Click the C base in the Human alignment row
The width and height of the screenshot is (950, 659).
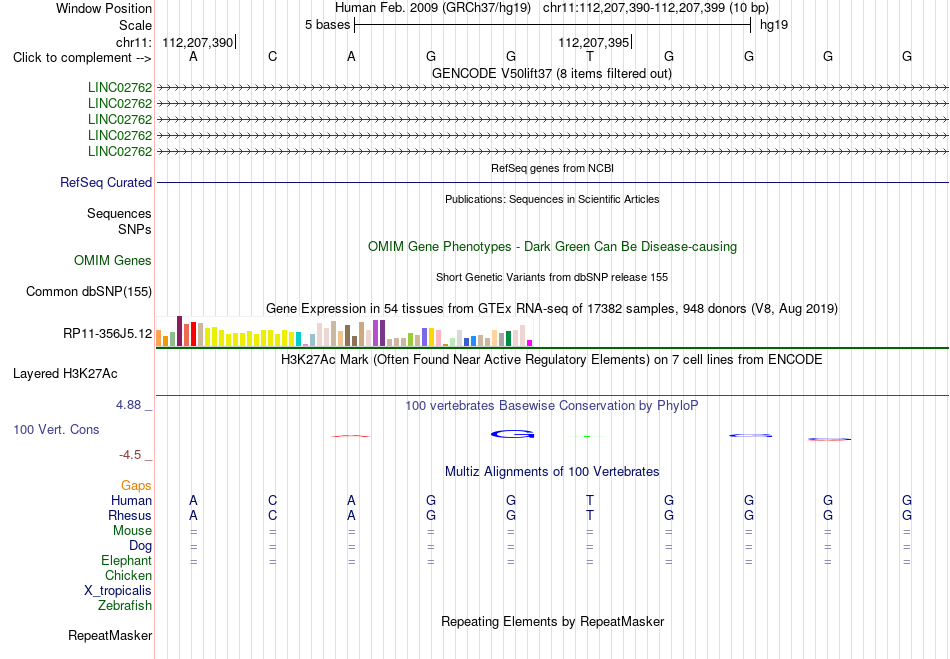(x=273, y=500)
